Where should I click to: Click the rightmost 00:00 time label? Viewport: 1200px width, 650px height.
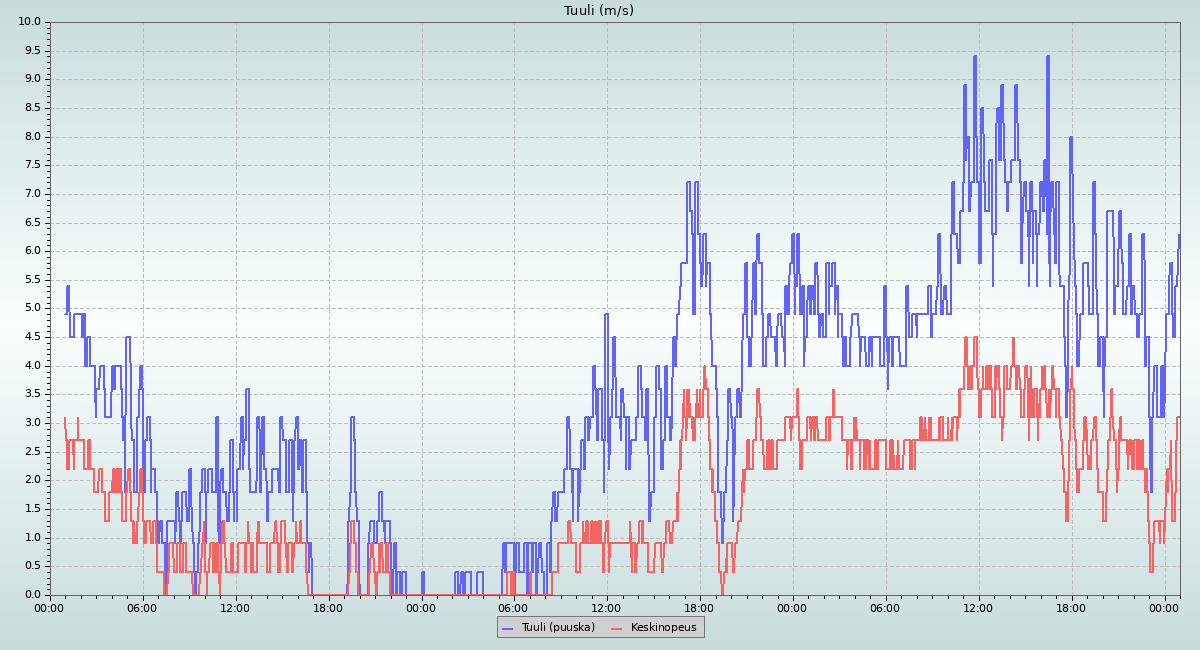point(1164,607)
